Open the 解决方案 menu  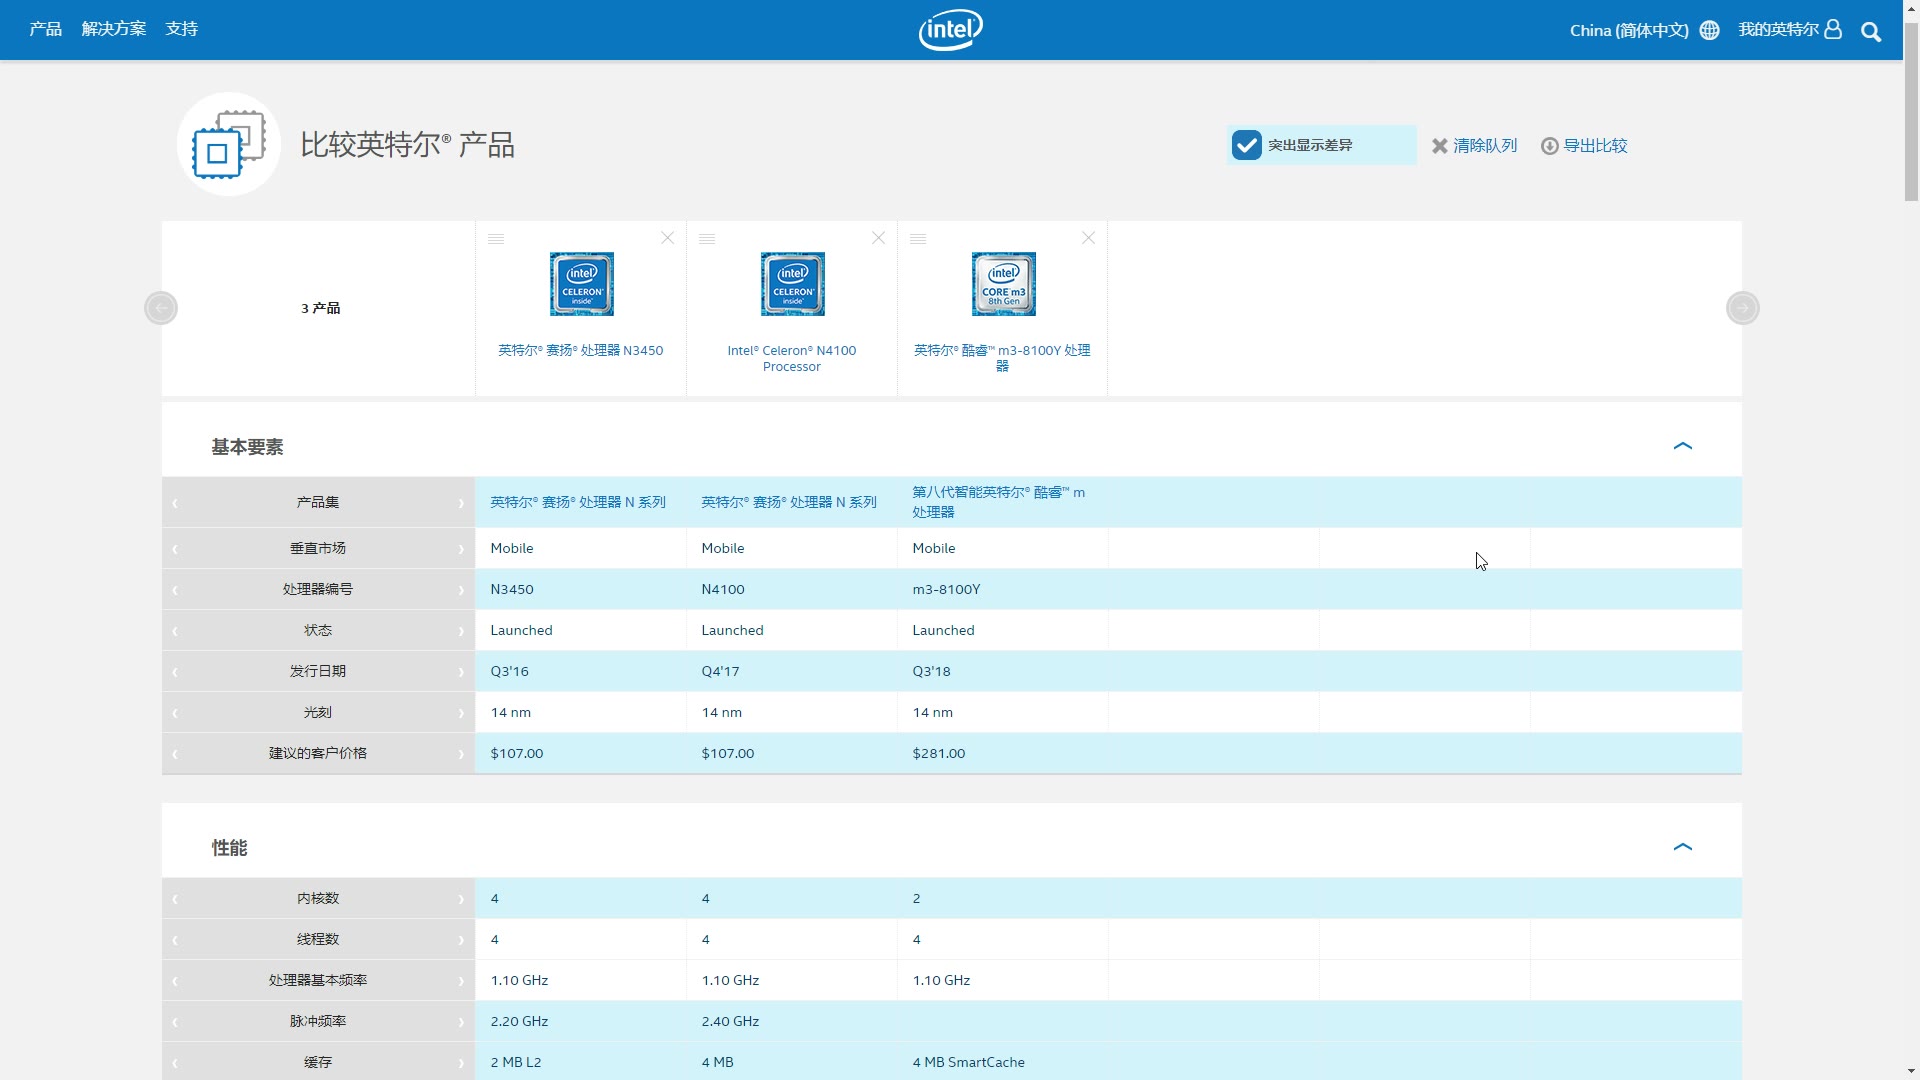click(x=113, y=29)
